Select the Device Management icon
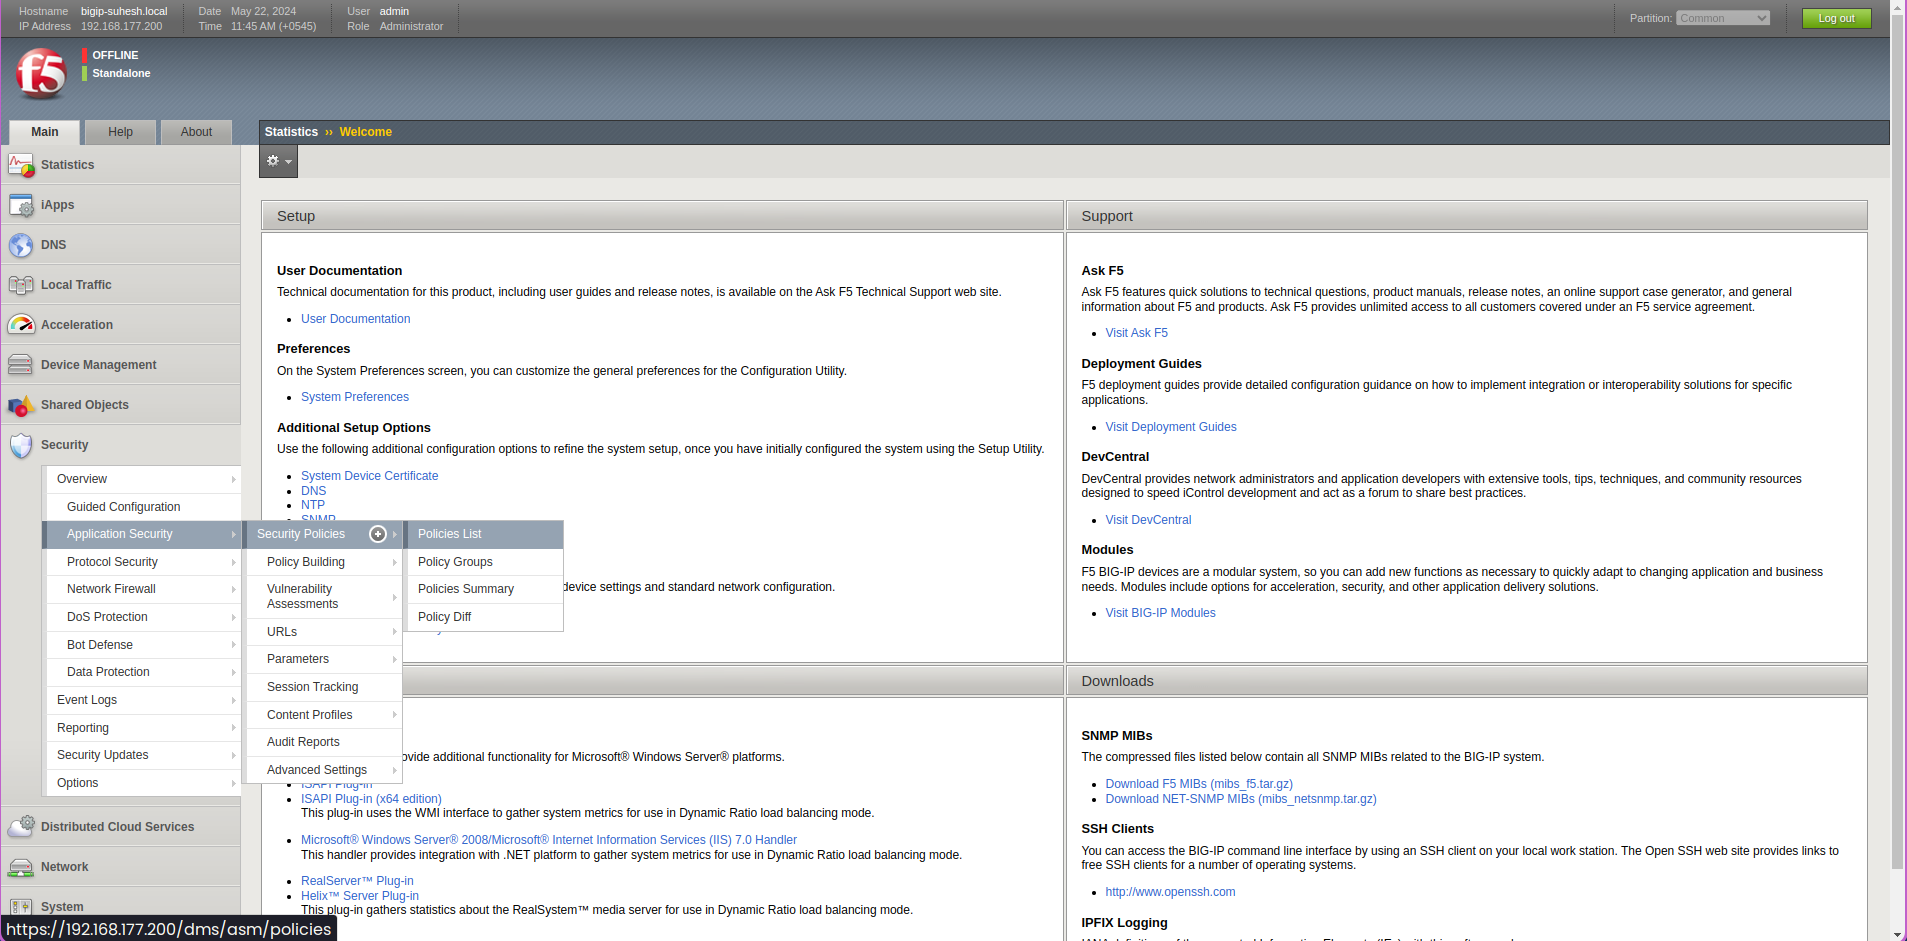 click(x=21, y=365)
